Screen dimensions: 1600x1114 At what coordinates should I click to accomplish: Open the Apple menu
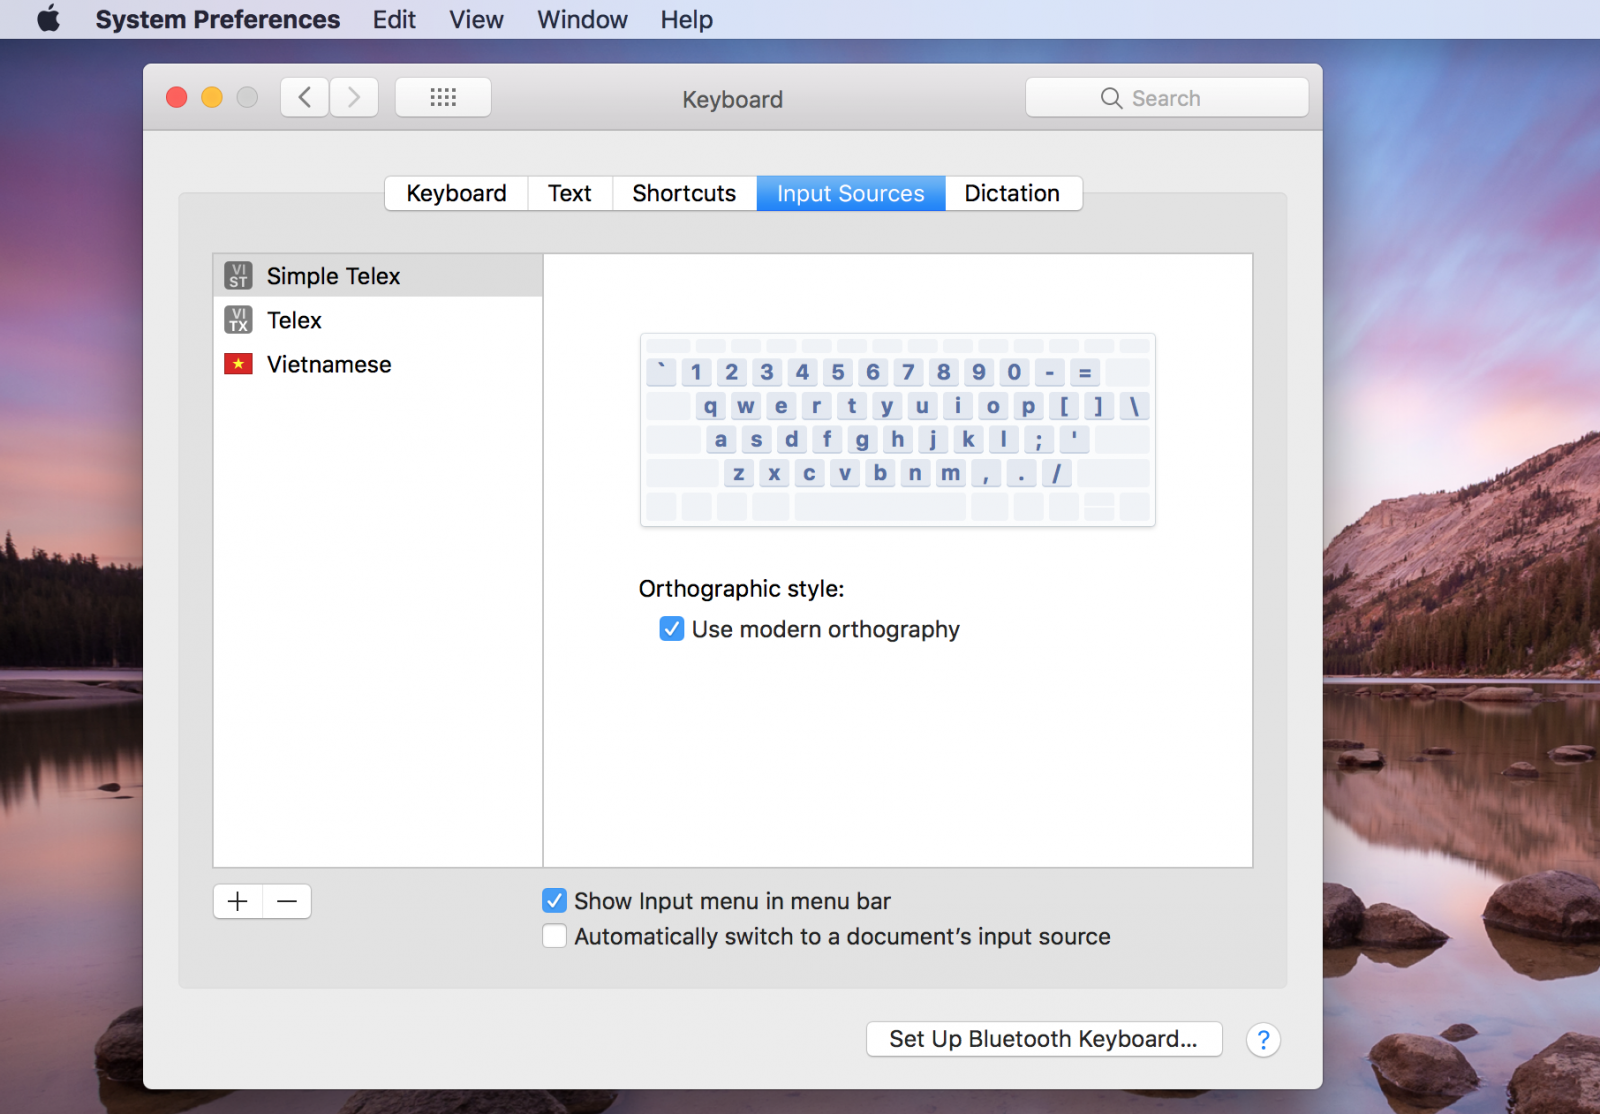tap(48, 19)
